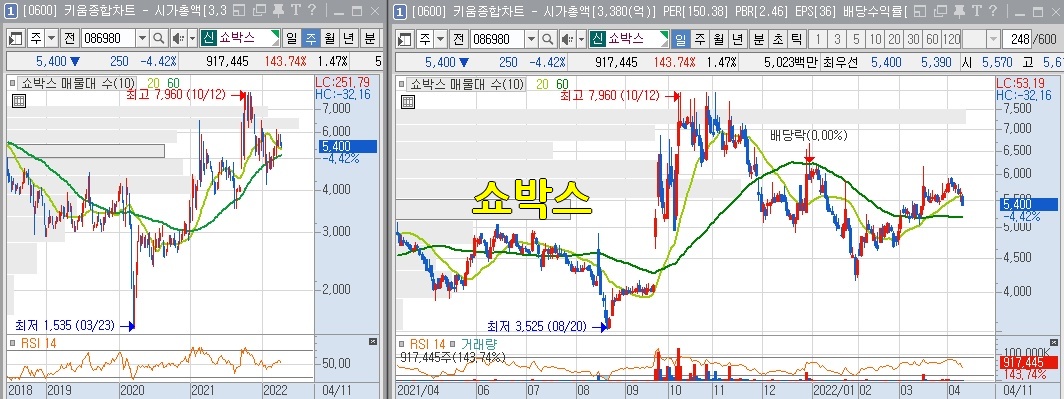Click RSI 14 label in left window
Image resolution: width=1064 pixels, height=399 pixels.
coord(39,343)
